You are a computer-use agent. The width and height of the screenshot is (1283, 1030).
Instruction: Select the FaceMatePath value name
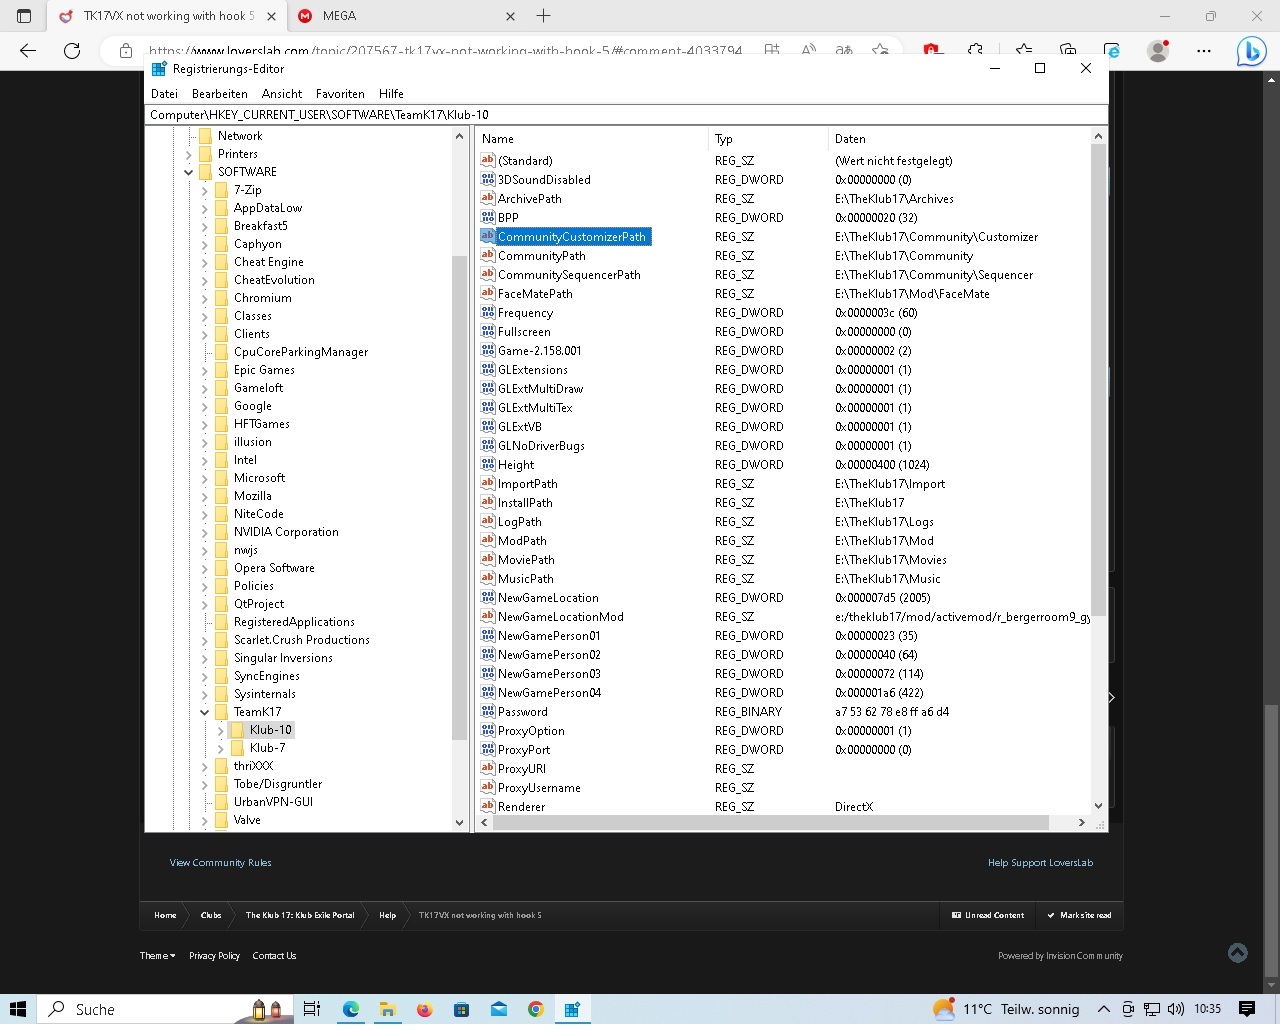point(535,294)
